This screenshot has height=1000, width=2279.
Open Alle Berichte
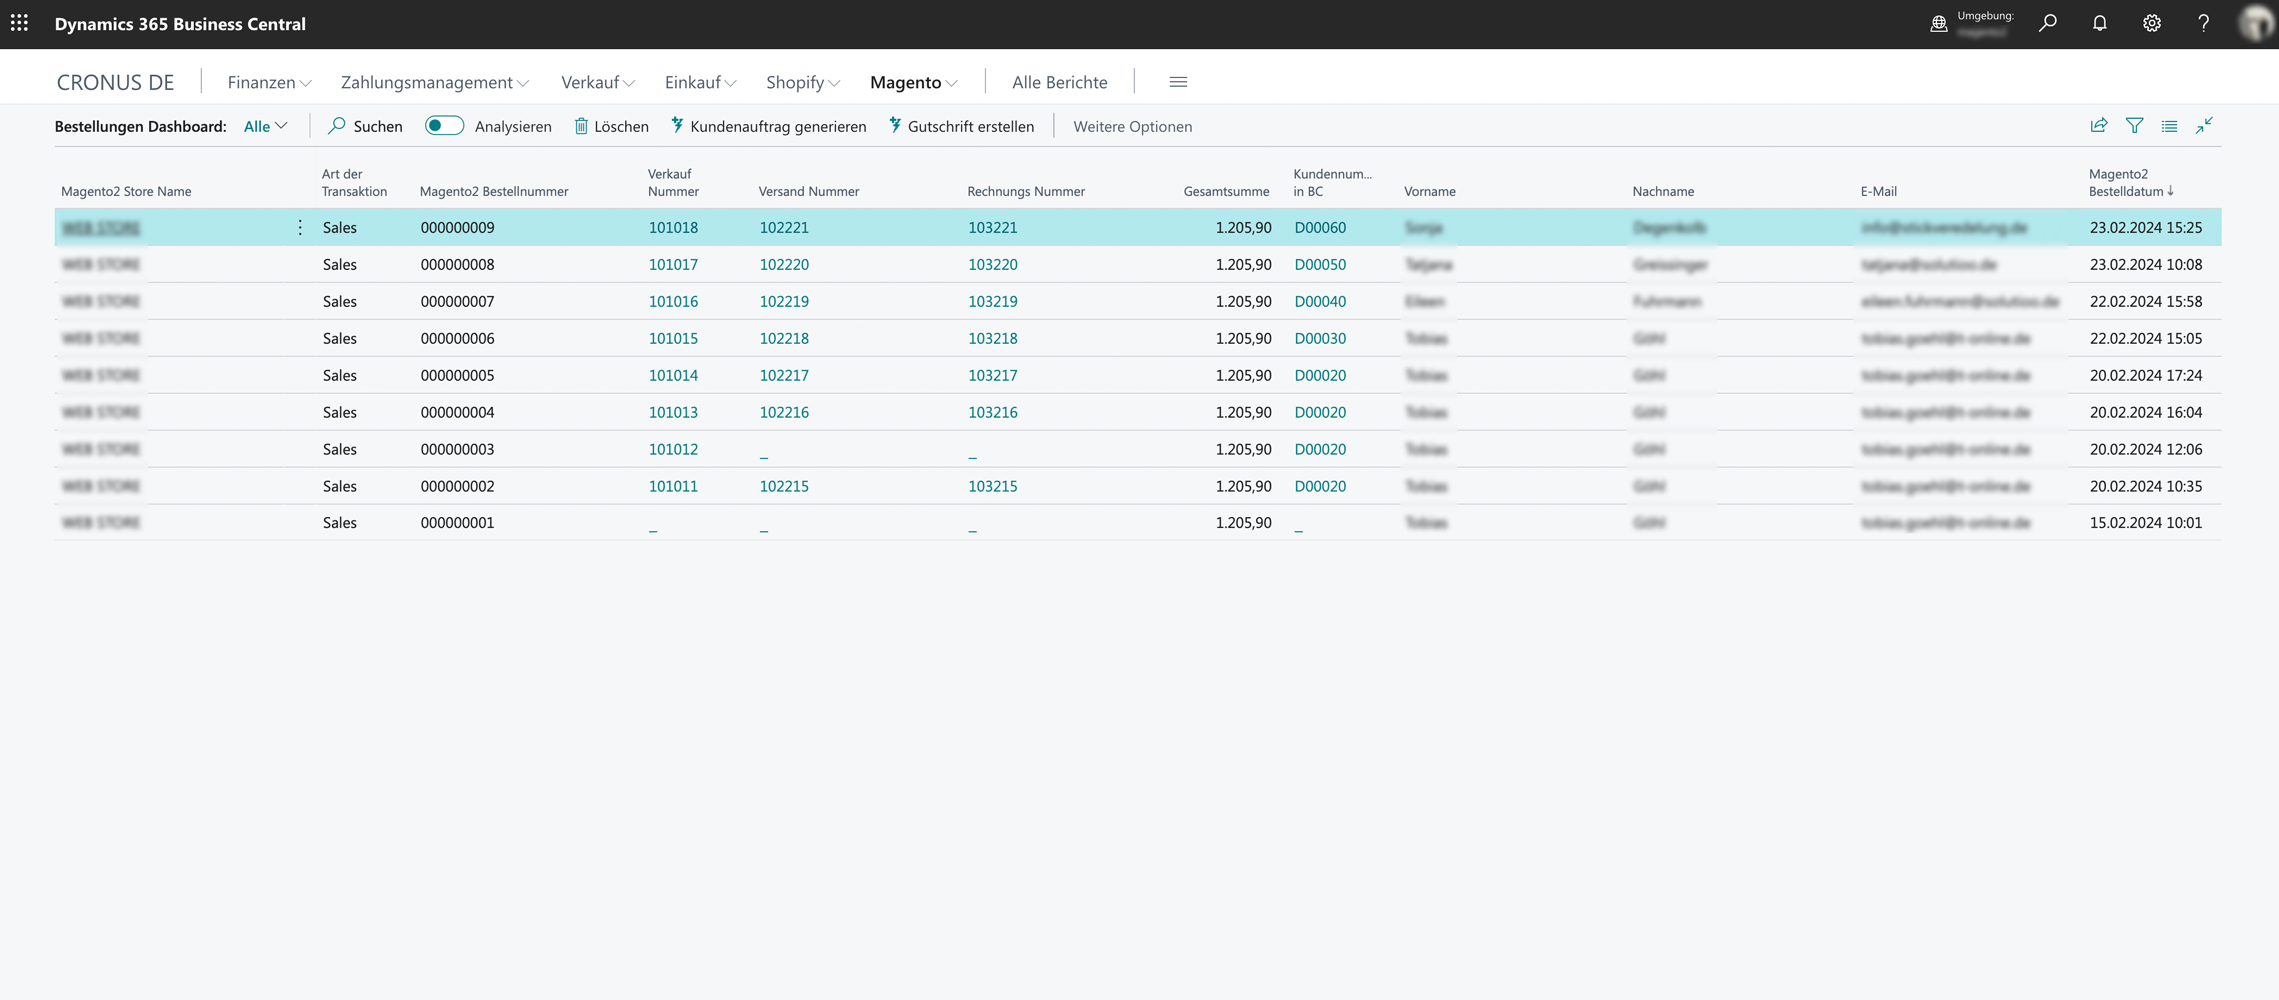(1059, 82)
